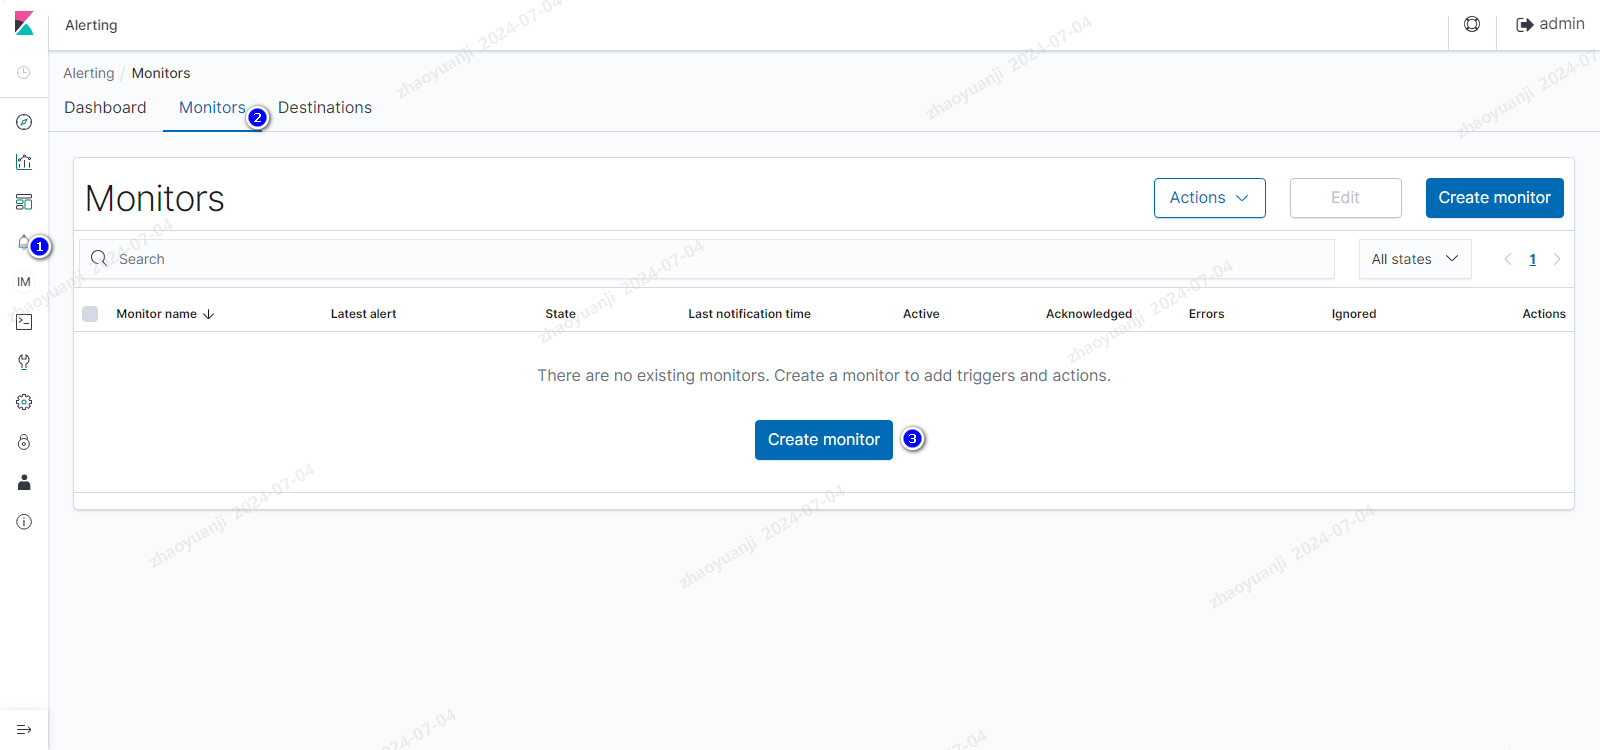Click Create monitor in header
Screen dimensions: 1600x750
click(1495, 198)
